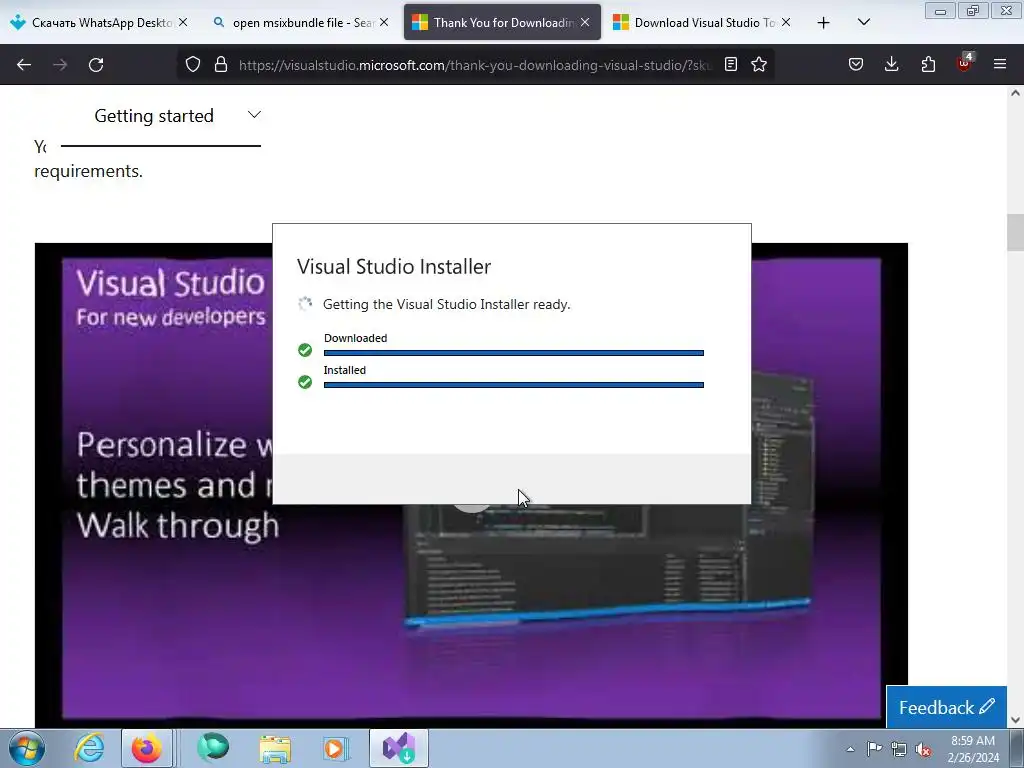
Task: Click the Visual Studio Installer taskbar icon
Action: pos(399,748)
